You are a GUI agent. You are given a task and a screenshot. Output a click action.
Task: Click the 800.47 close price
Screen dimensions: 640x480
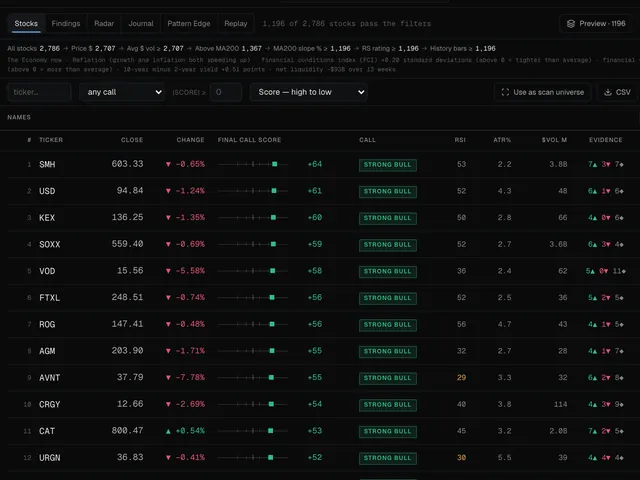point(127,430)
